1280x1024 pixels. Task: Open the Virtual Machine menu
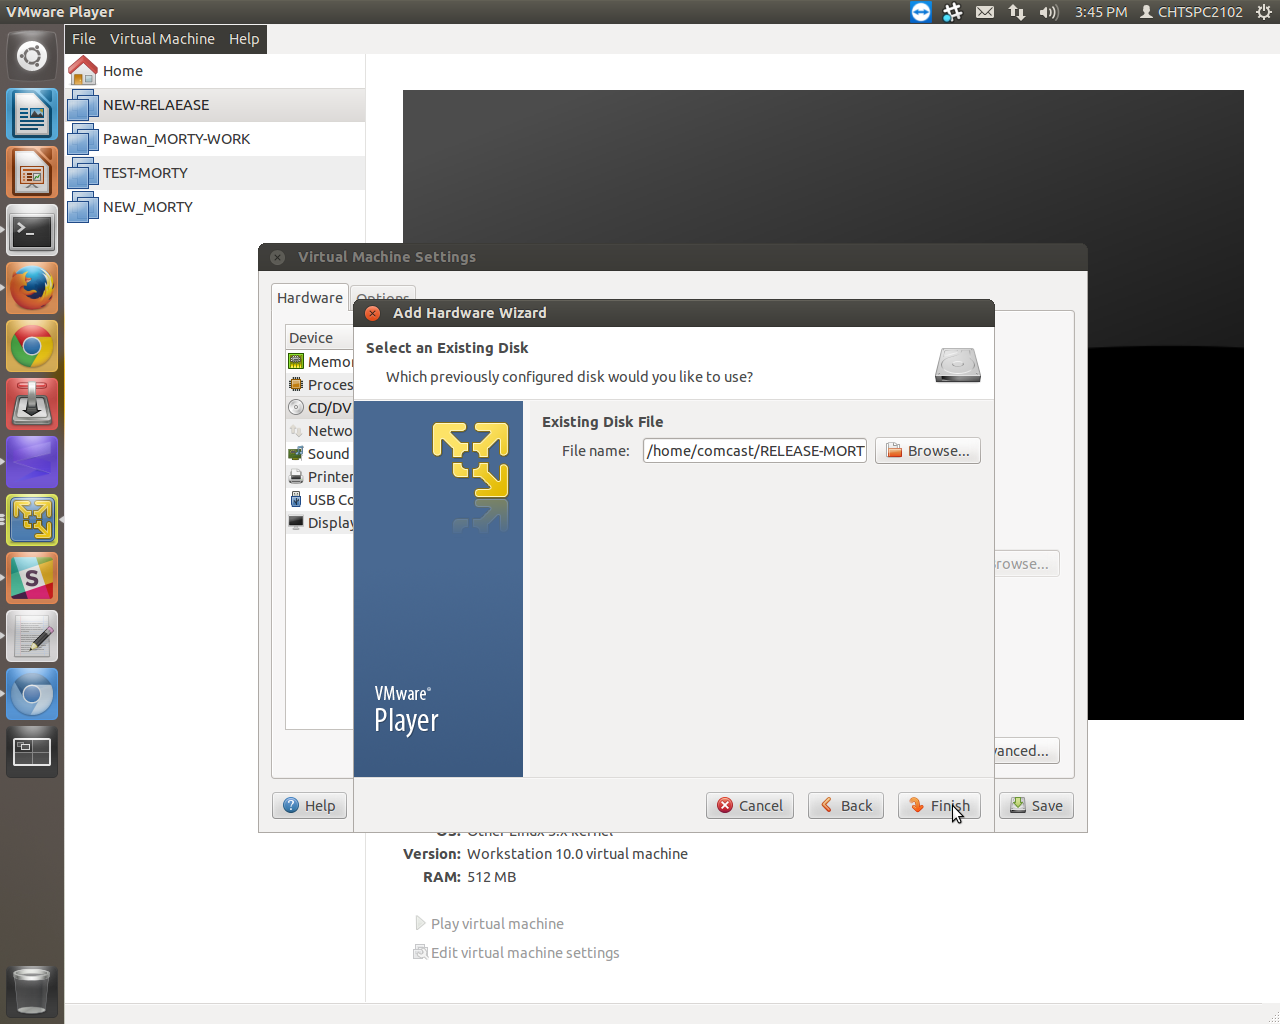162,39
